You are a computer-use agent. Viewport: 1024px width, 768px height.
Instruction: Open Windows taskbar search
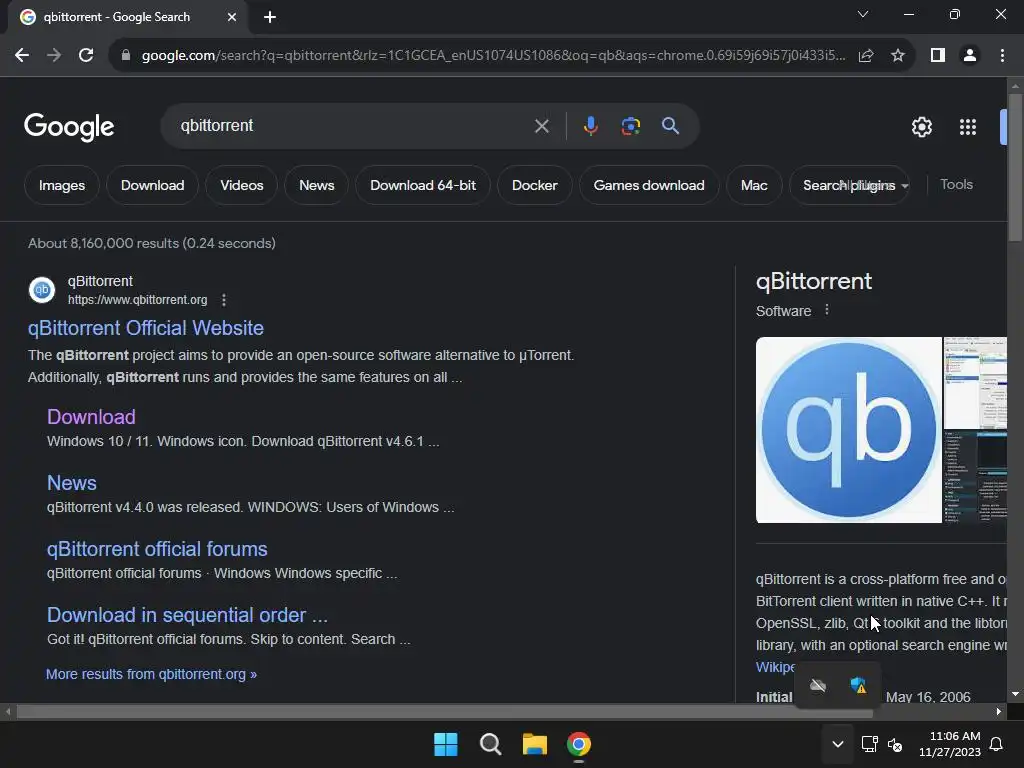tap(490, 744)
